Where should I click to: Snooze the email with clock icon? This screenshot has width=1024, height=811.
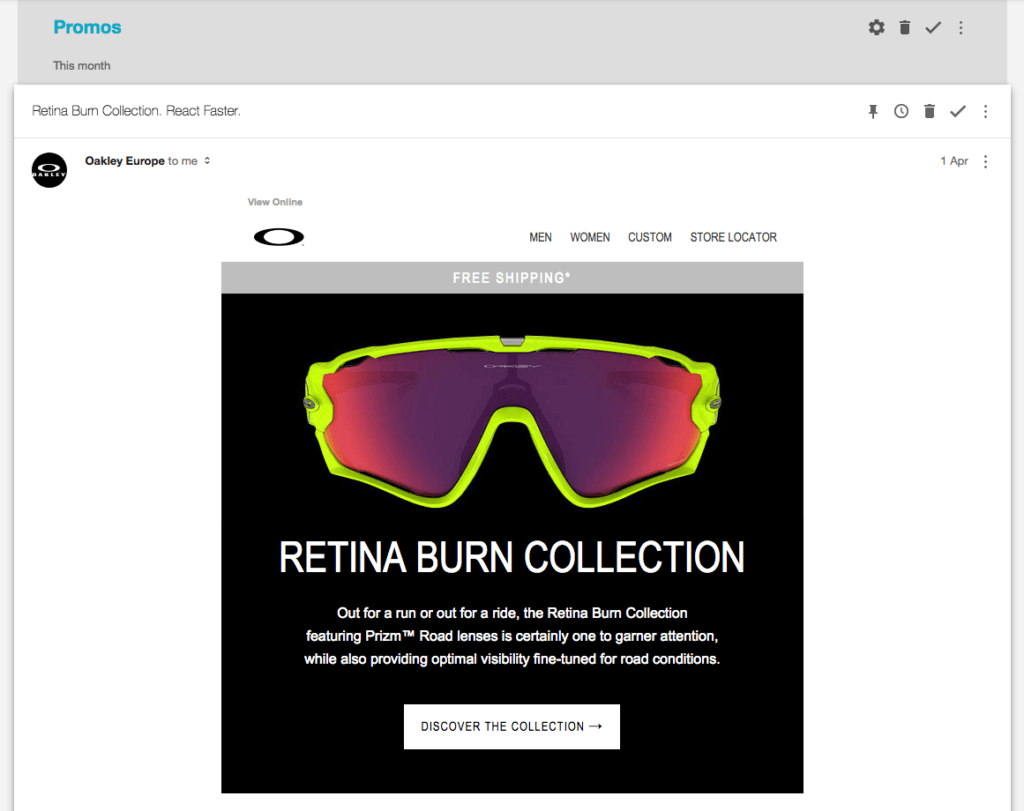901,111
